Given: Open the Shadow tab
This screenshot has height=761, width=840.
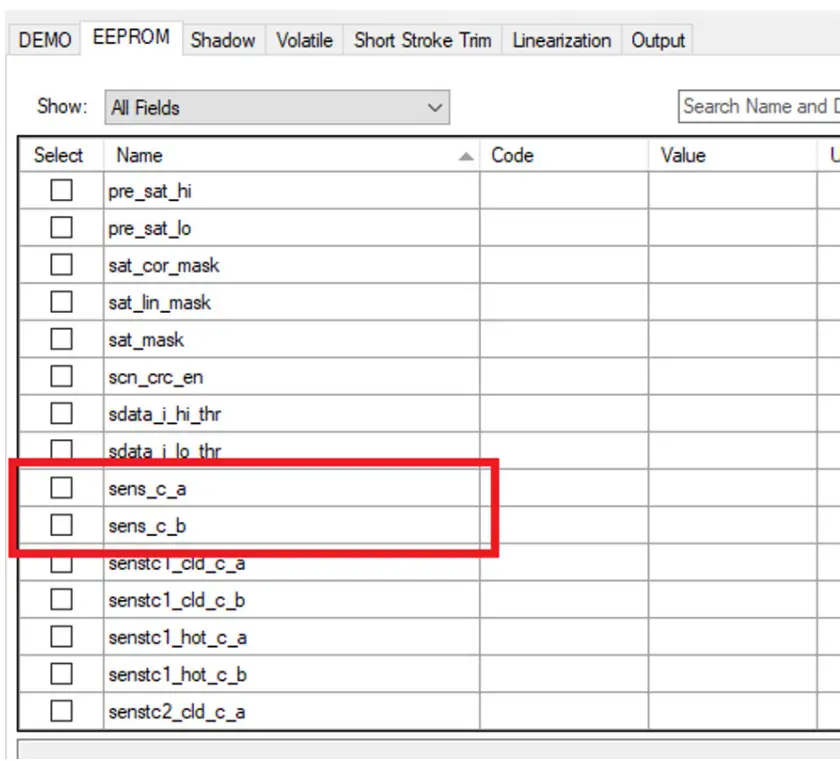Looking at the screenshot, I should (222, 41).
